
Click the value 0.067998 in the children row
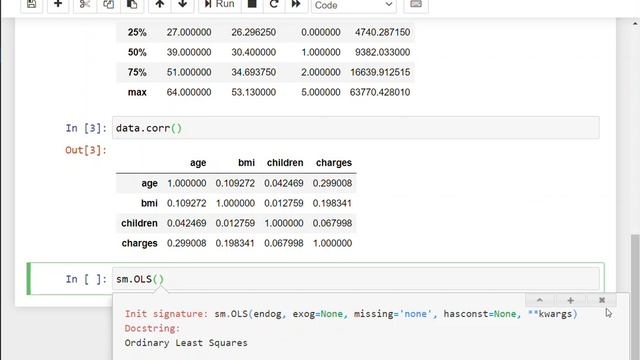click(332, 223)
